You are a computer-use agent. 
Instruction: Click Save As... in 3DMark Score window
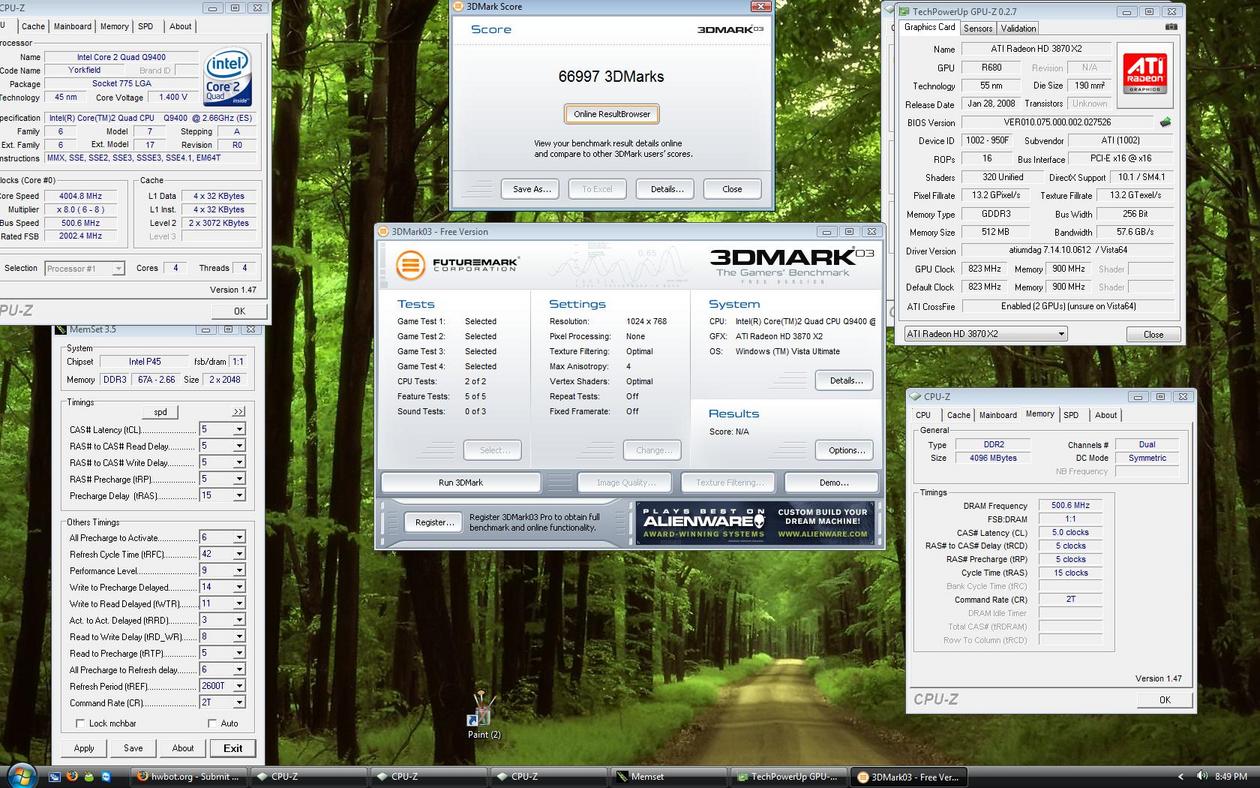(x=531, y=189)
